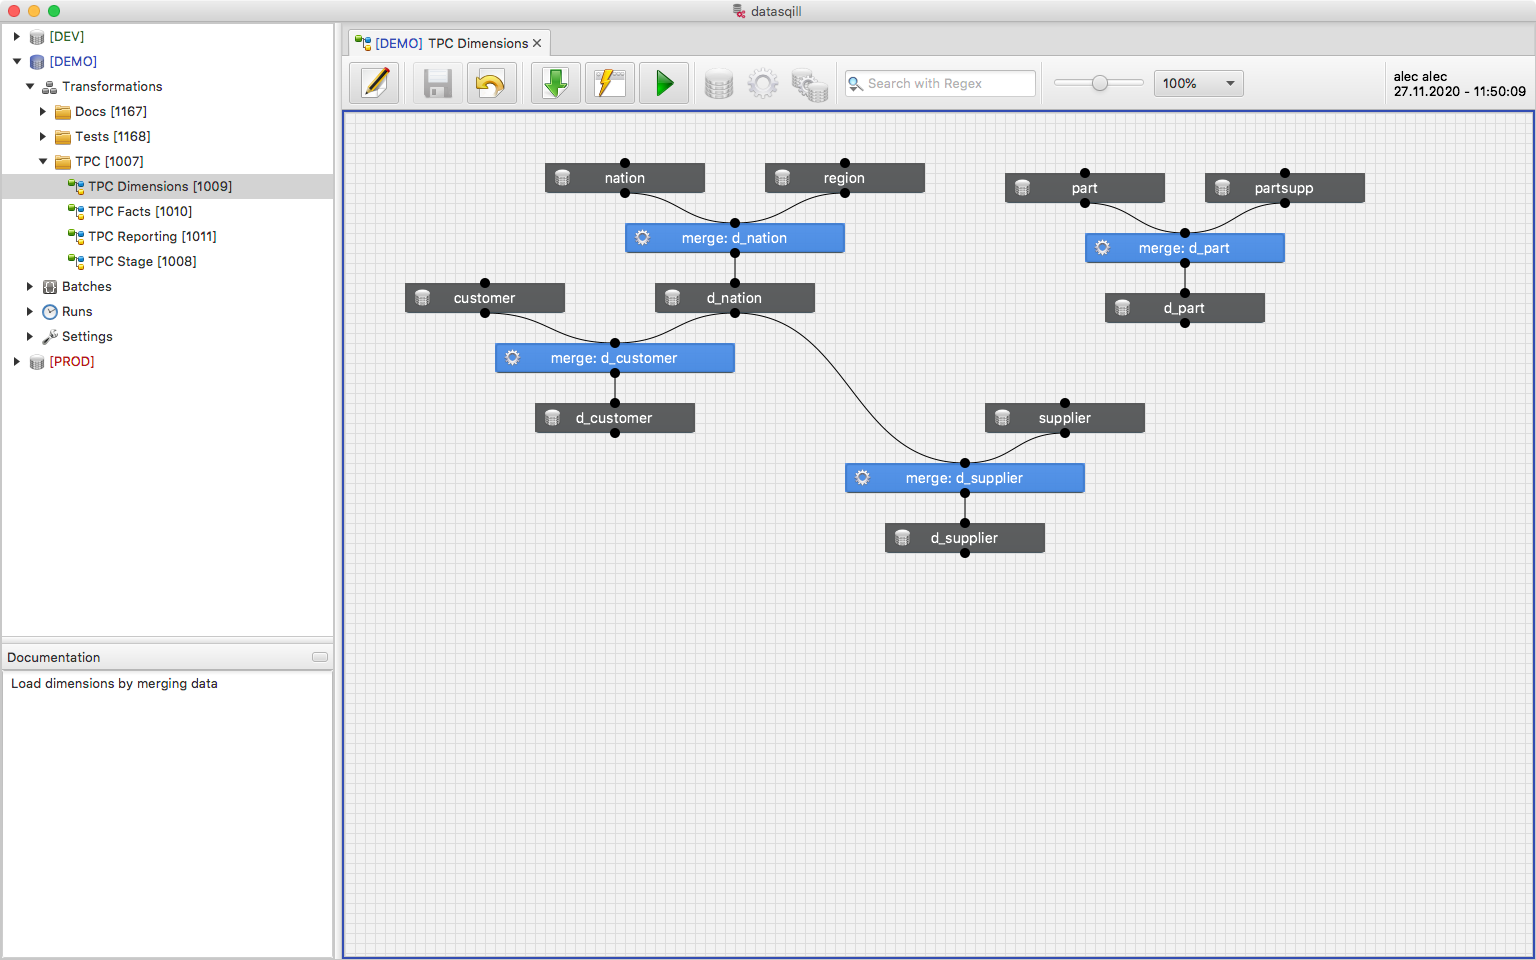1536x960 pixels.
Task: Collapse the TPC [1007] folder
Action: pyautogui.click(x=43, y=161)
